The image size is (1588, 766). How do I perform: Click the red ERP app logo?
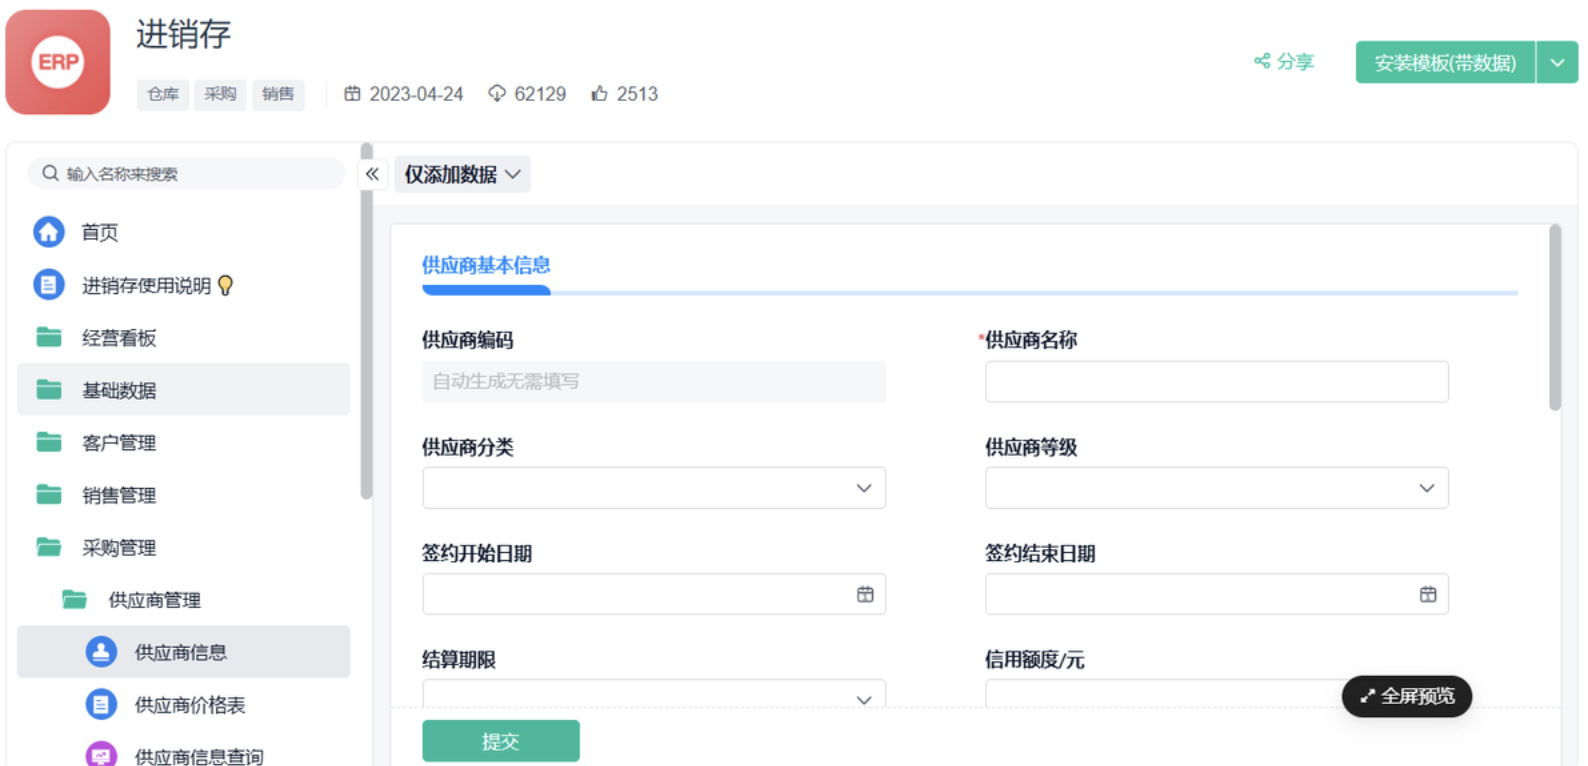58,62
